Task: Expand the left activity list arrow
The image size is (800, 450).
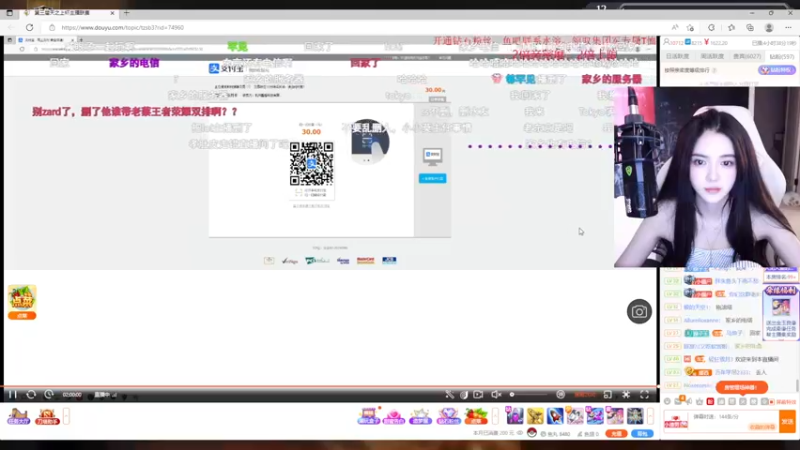Action: 66,416
